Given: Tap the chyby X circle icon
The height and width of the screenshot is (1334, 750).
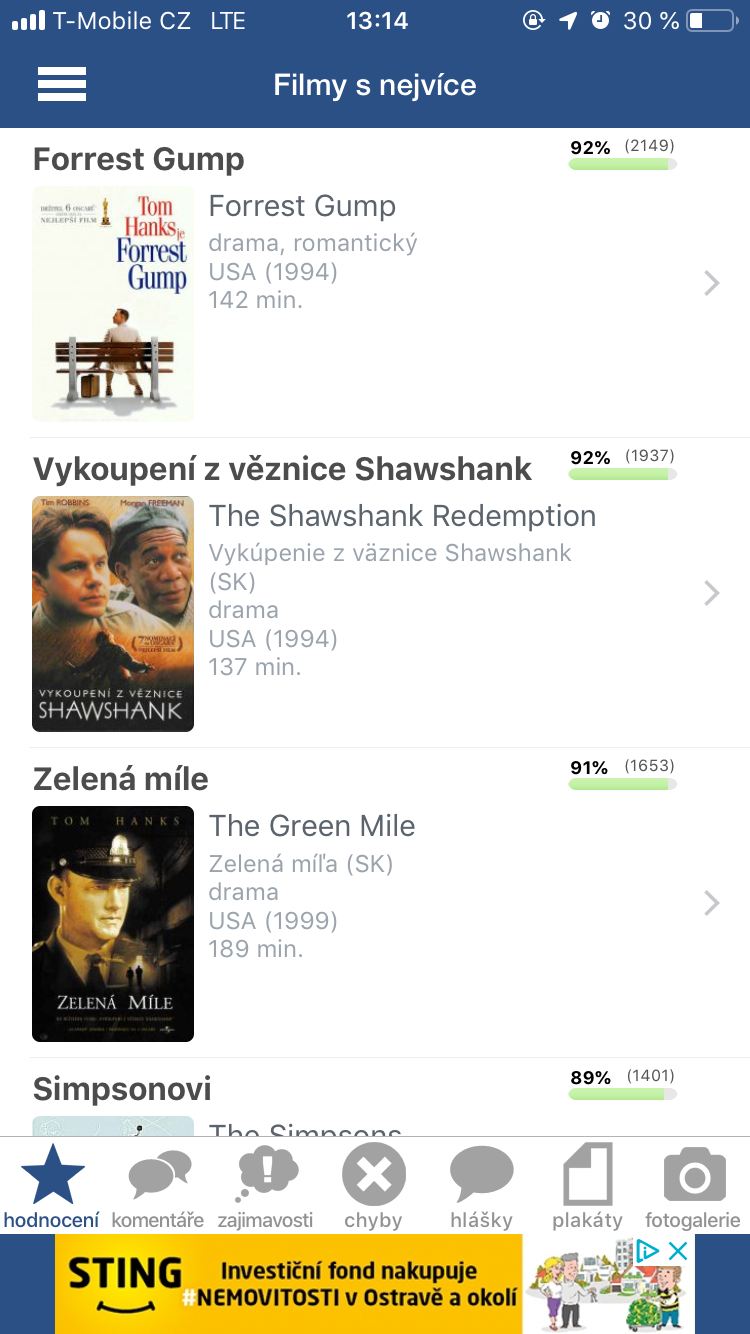Looking at the screenshot, I should click(373, 1175).
